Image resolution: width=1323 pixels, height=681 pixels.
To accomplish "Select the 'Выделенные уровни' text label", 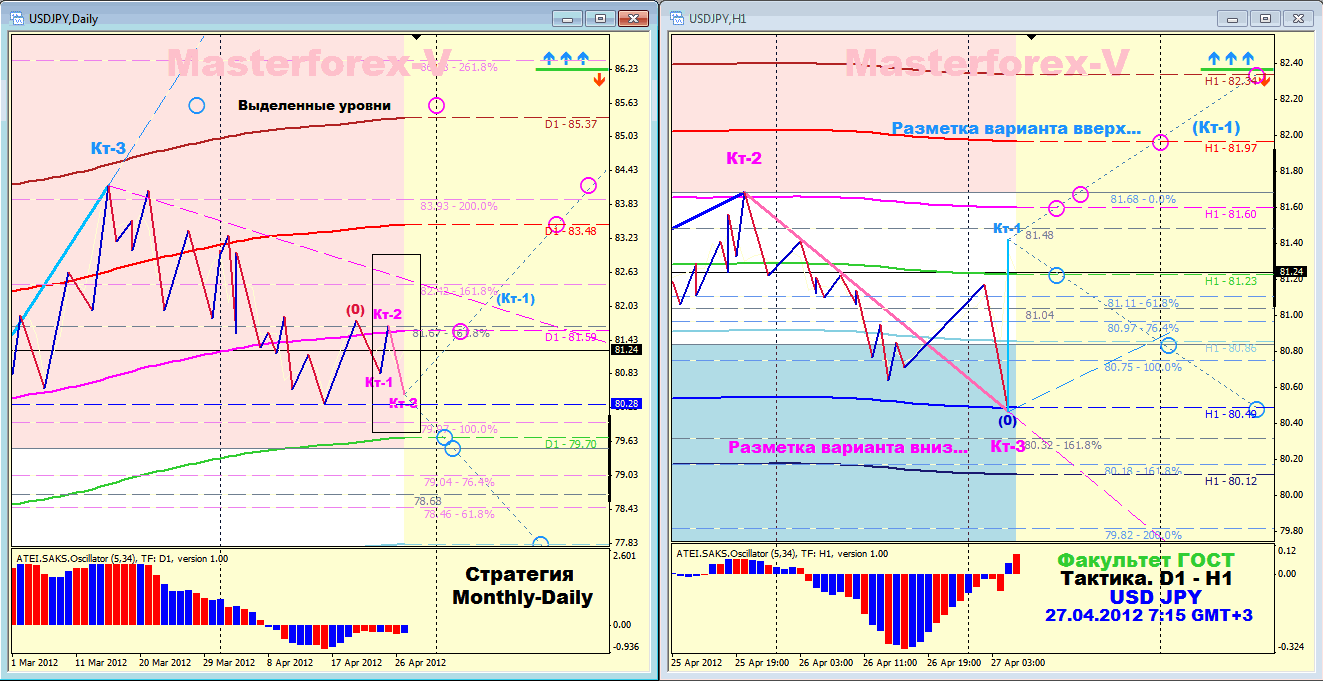I will (314, 105).
